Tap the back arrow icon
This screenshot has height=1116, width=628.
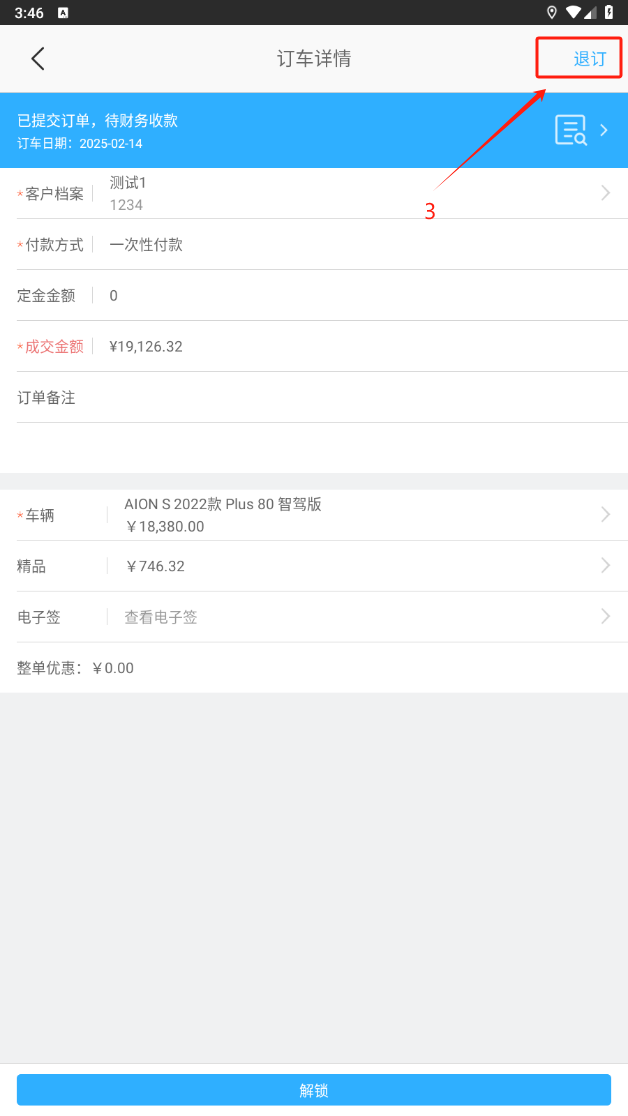[38, 58]
